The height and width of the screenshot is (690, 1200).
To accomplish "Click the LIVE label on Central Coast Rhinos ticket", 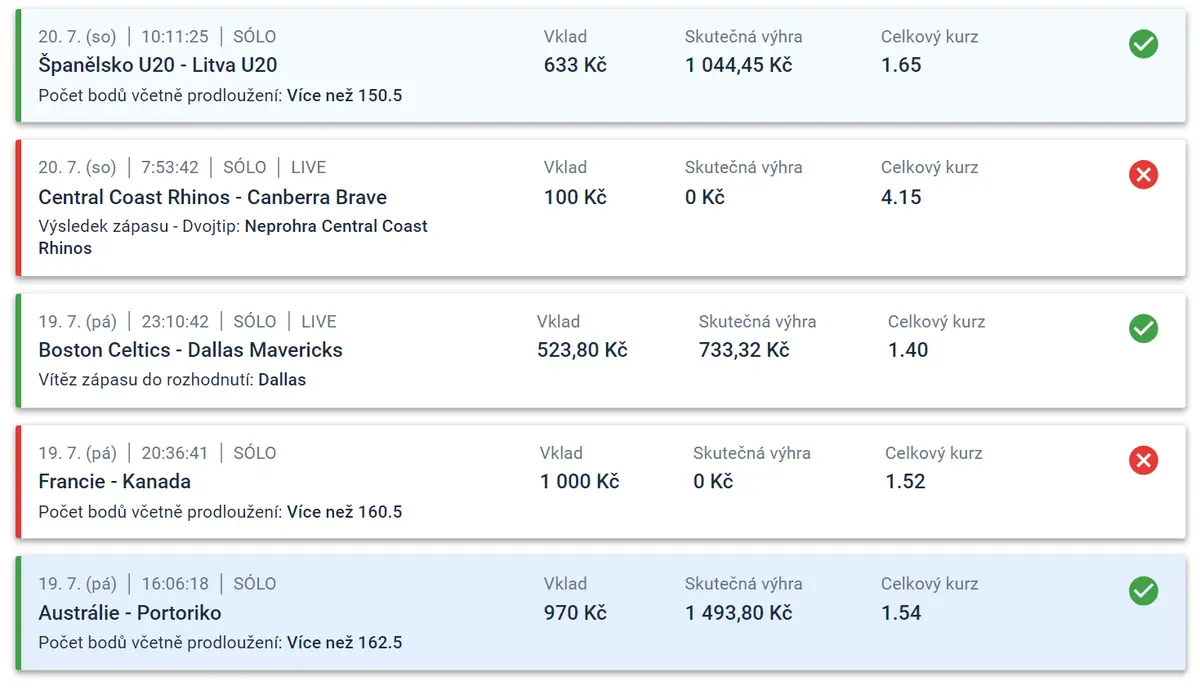I will coord(309,167).
